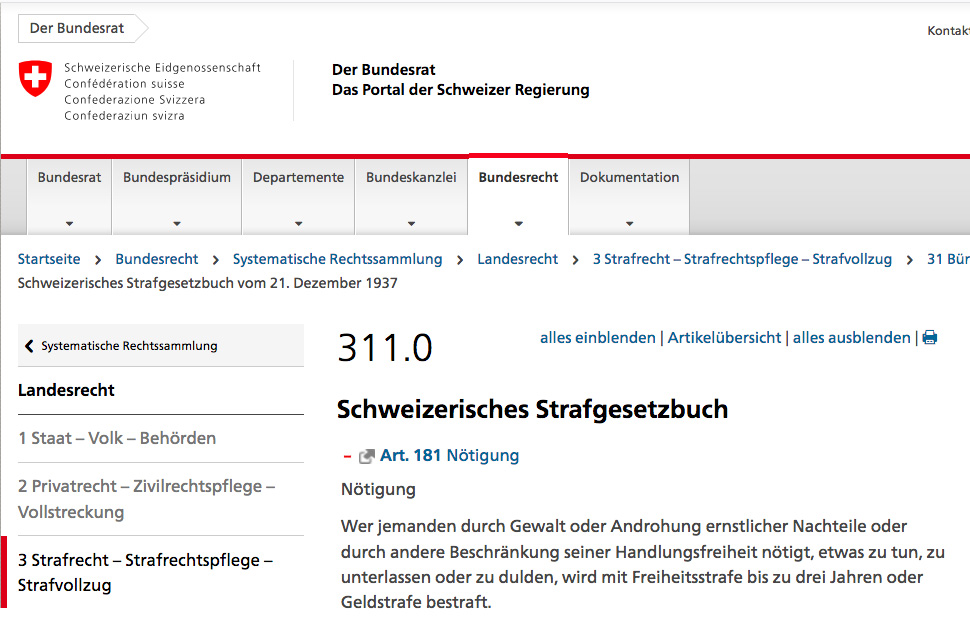Open the Artikelübersicht link
The width and height of the screenshot is (970, 633).
[724, 338]
